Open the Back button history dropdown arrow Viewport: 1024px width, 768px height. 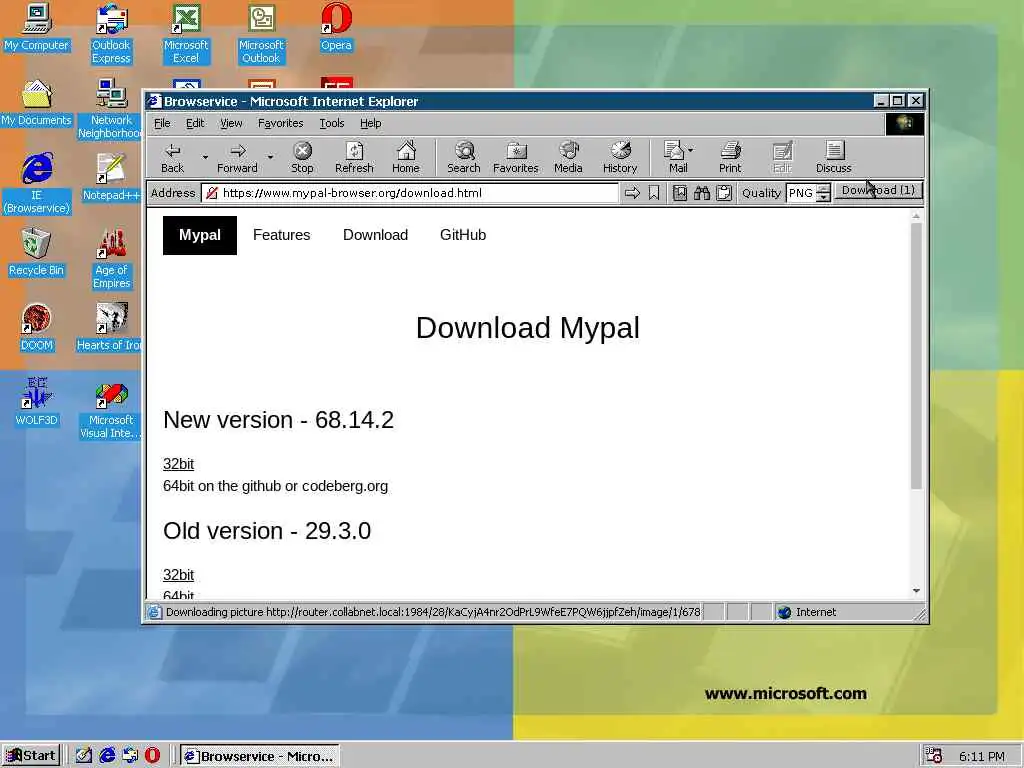204,157
